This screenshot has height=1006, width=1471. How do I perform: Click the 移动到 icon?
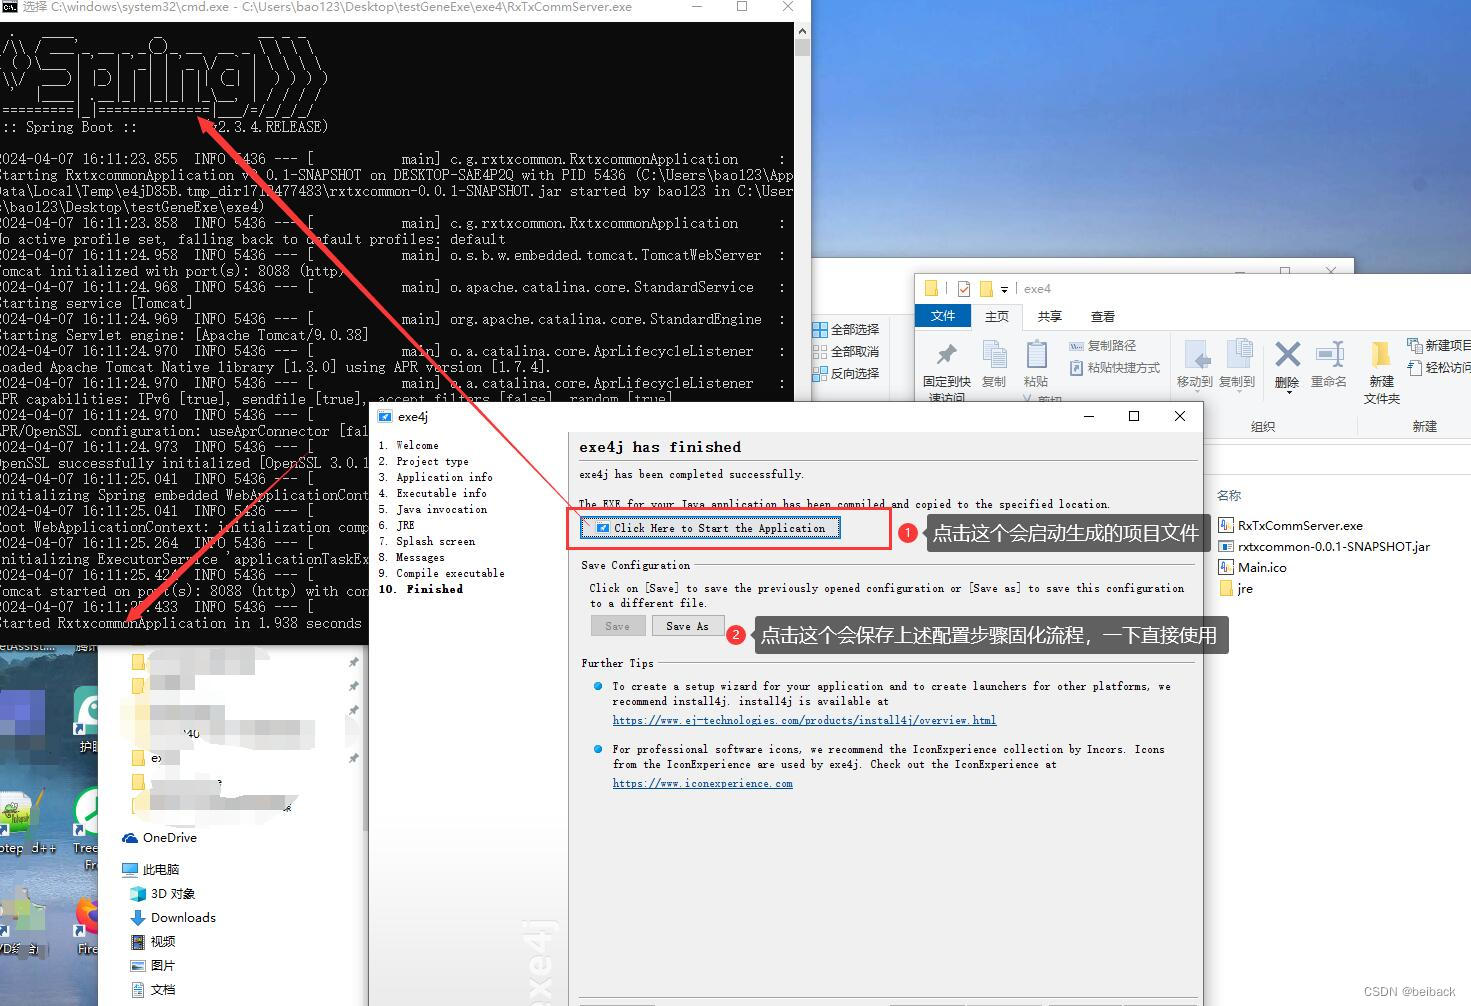click(1196, 355)
